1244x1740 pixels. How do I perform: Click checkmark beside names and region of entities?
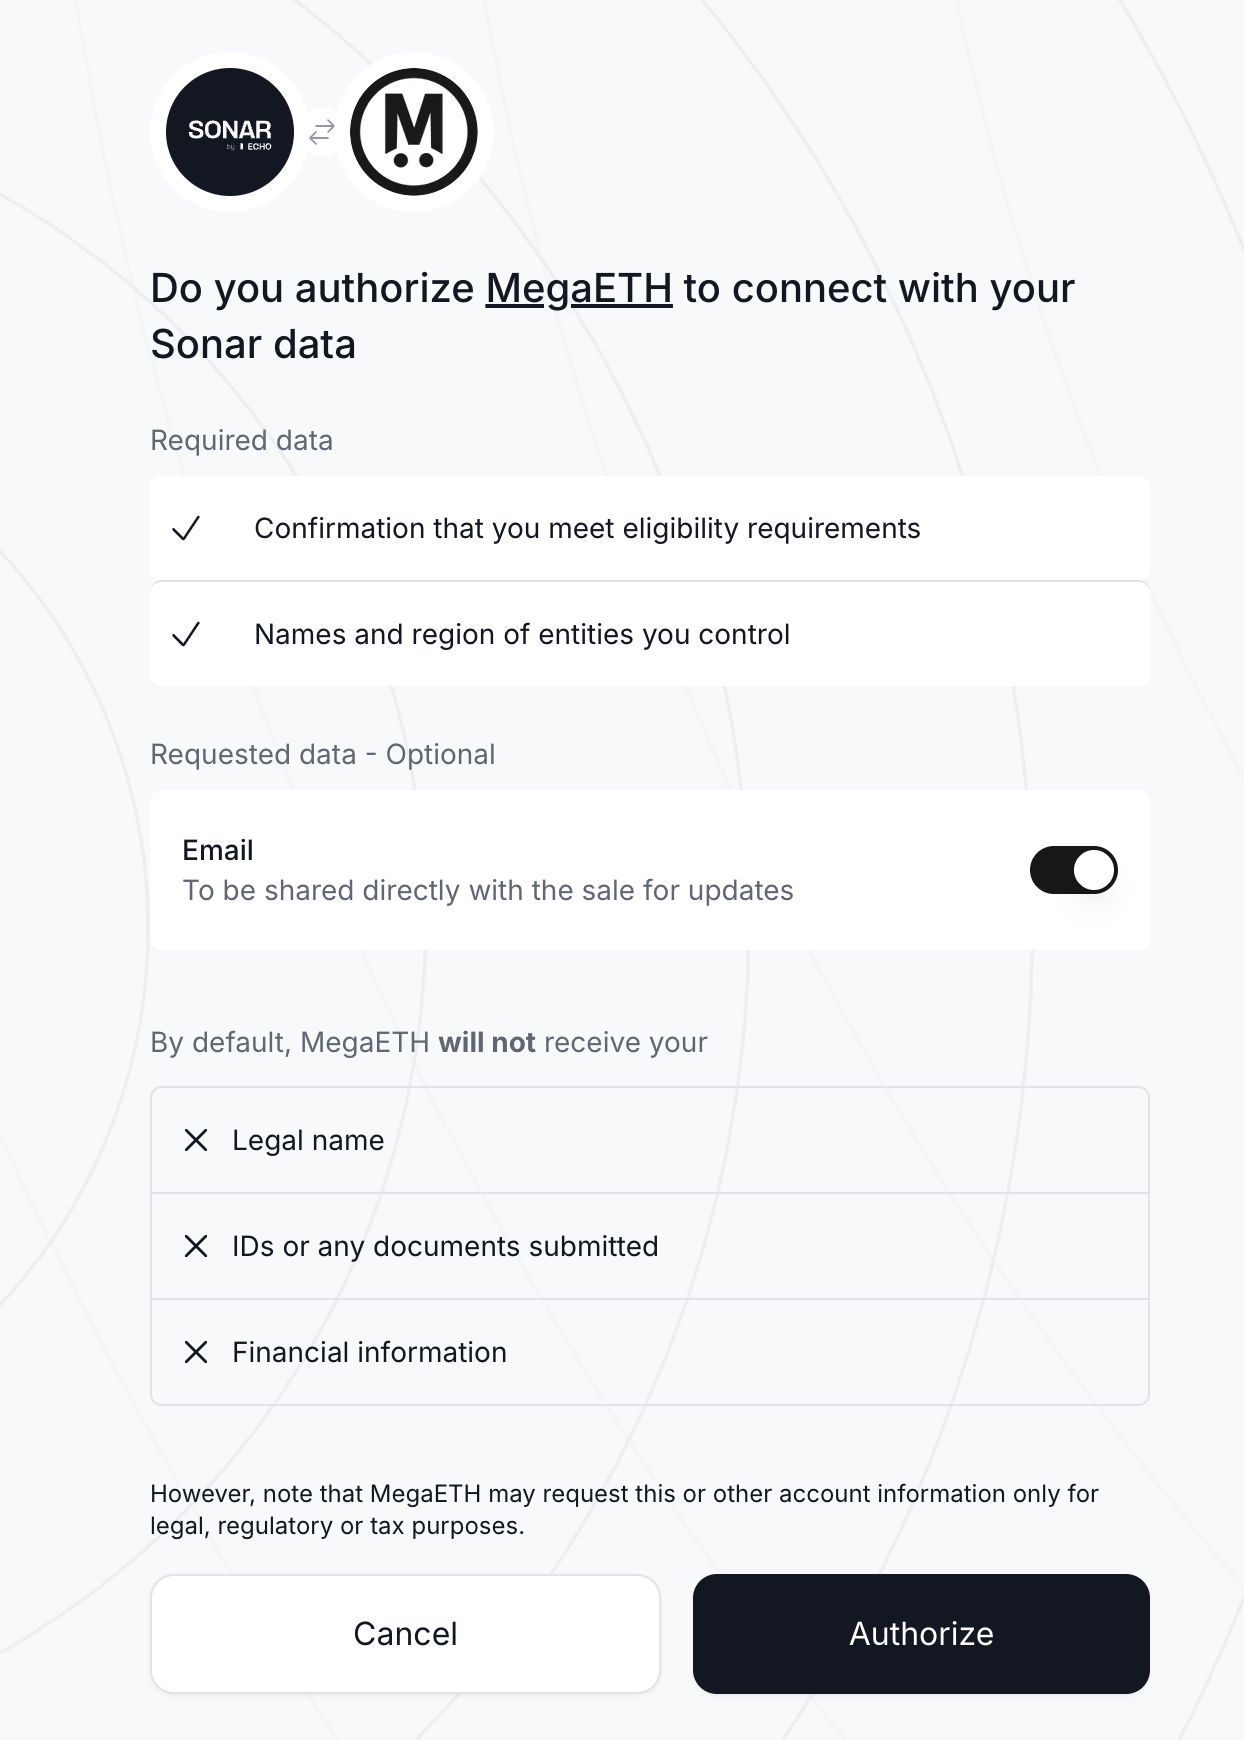[x=186, y=634]
